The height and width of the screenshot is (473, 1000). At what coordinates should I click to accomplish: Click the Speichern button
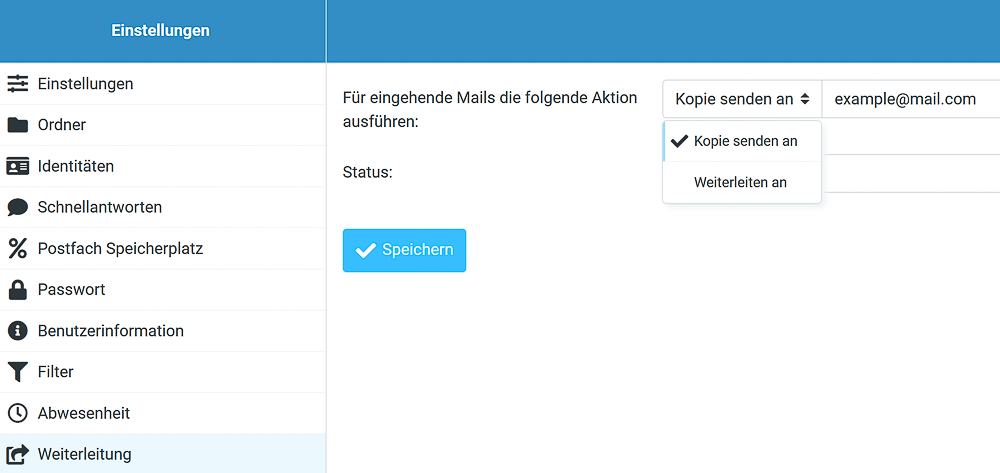click(404, 251)
